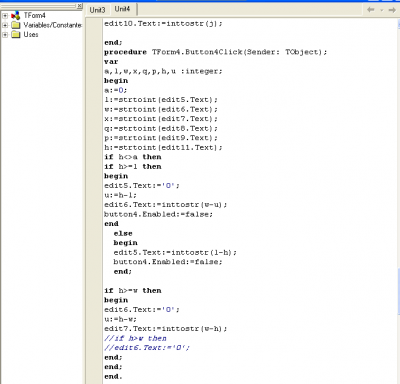Click the line 'edit7.Text:=inttostr(w-h);'
The height and width of the screenshot is (384, 400).
[x=165, y=329]
